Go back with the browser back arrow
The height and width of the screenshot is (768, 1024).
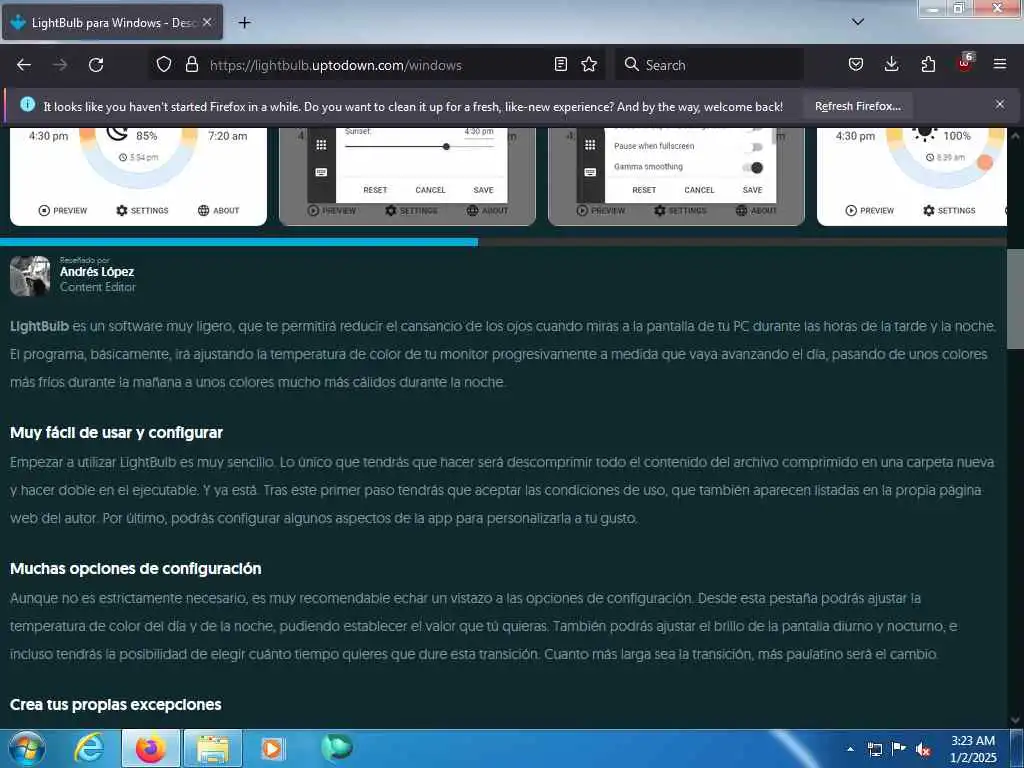pos(24,65)
